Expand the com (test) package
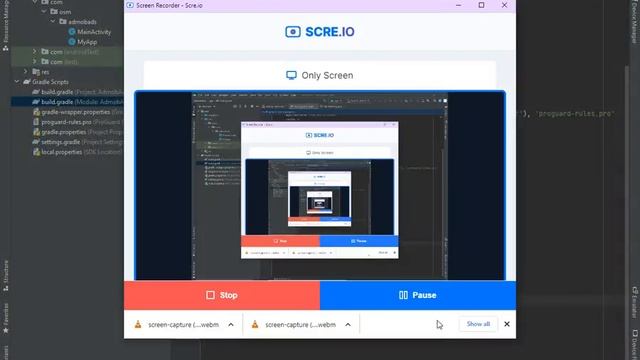This screenshot has width=640, height=360. click(34, 62)
